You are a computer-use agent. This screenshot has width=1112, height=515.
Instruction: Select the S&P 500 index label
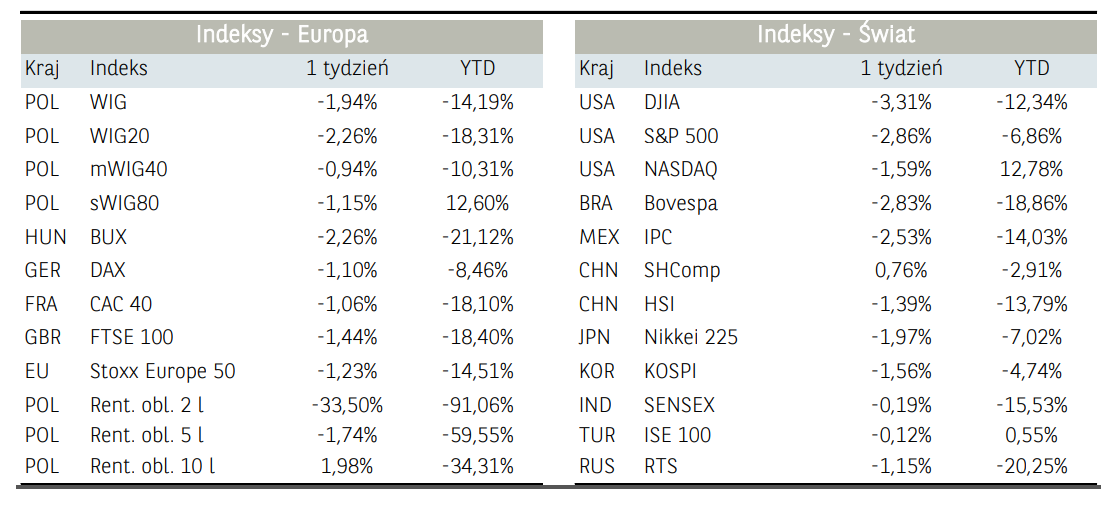click(x=681, y=136)
